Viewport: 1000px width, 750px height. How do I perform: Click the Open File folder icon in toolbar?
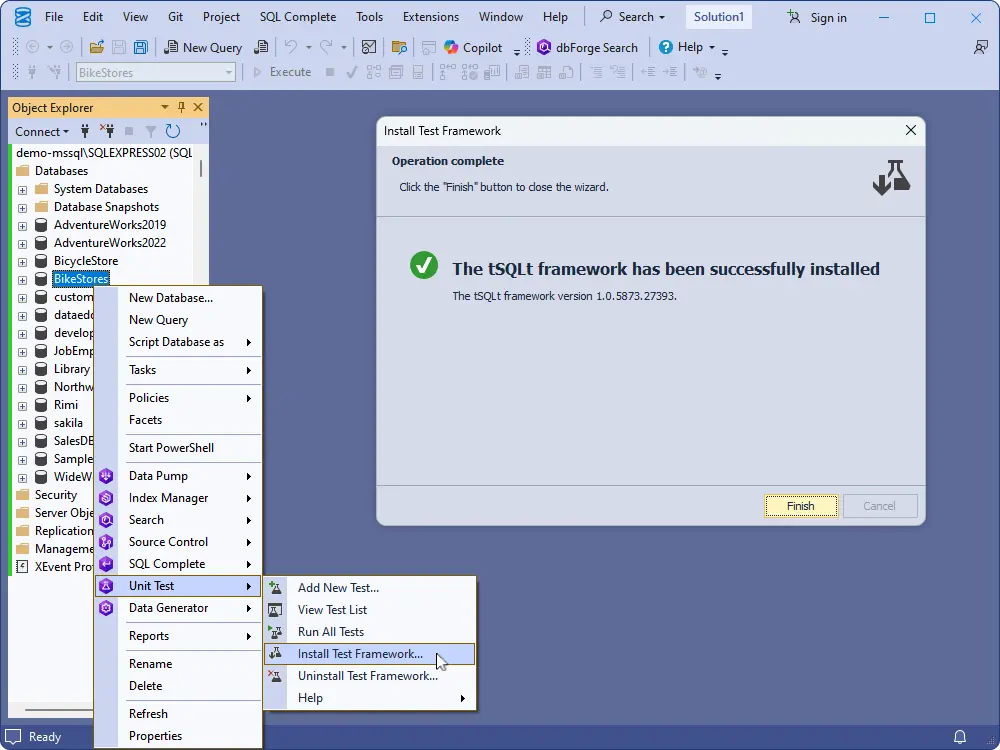pyautogui.click(x=96, y=47)
